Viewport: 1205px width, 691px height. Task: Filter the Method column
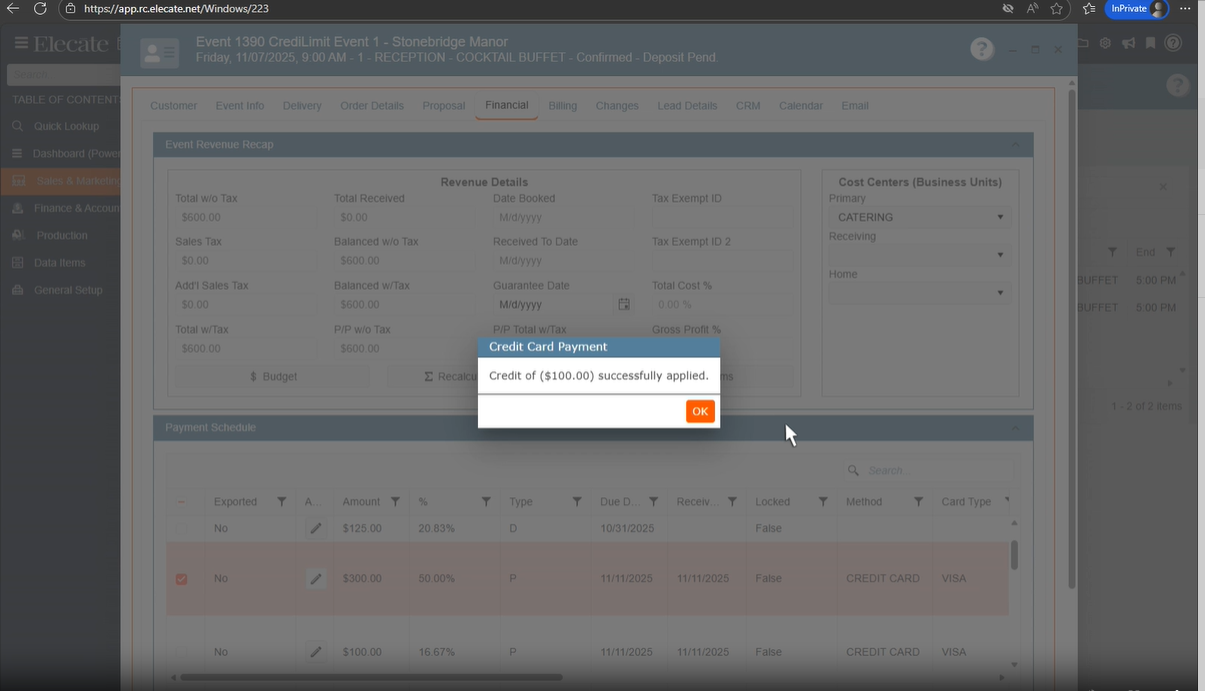coord(918,502)
